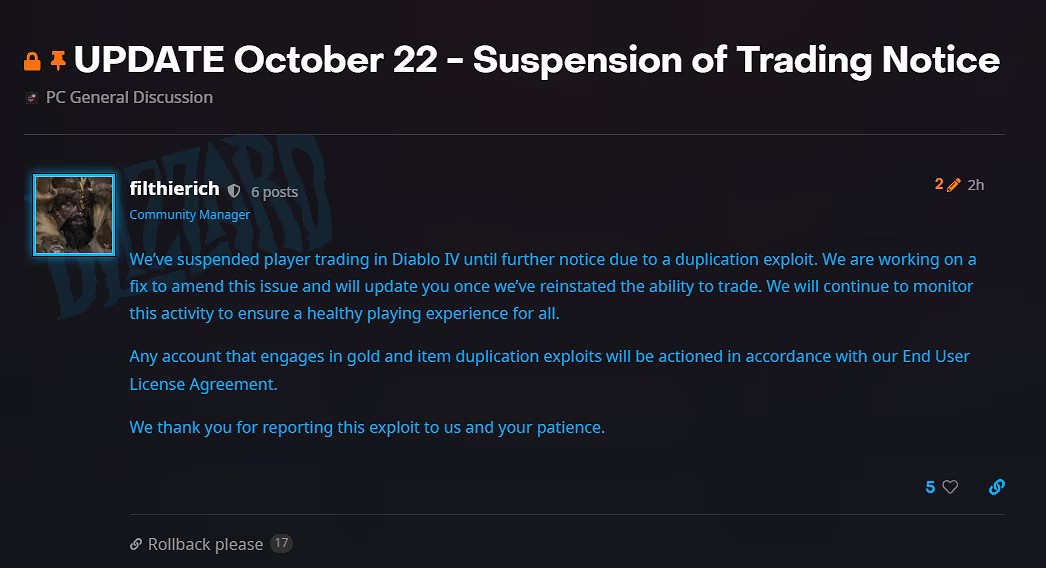This screenshot has width=1046, height=568.
Task: Click the moderator shield icon beside filthierich
Action: pyautogui.click(x=234, y=191)
